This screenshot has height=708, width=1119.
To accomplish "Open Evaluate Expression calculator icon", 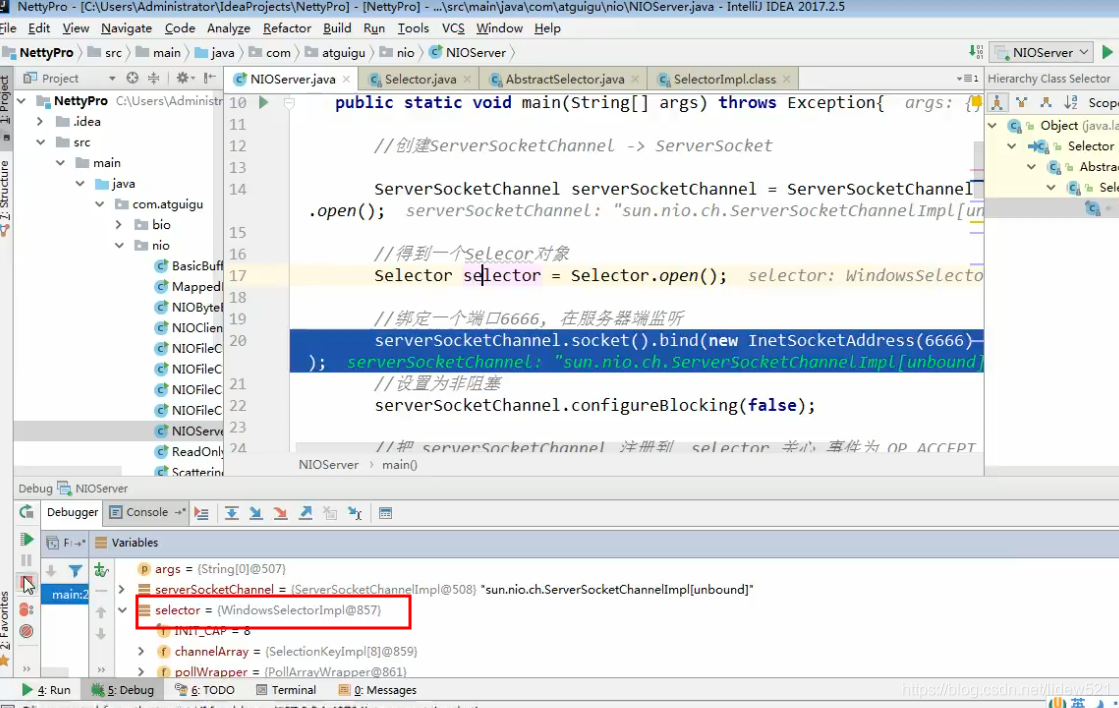I will pos(385,513).
